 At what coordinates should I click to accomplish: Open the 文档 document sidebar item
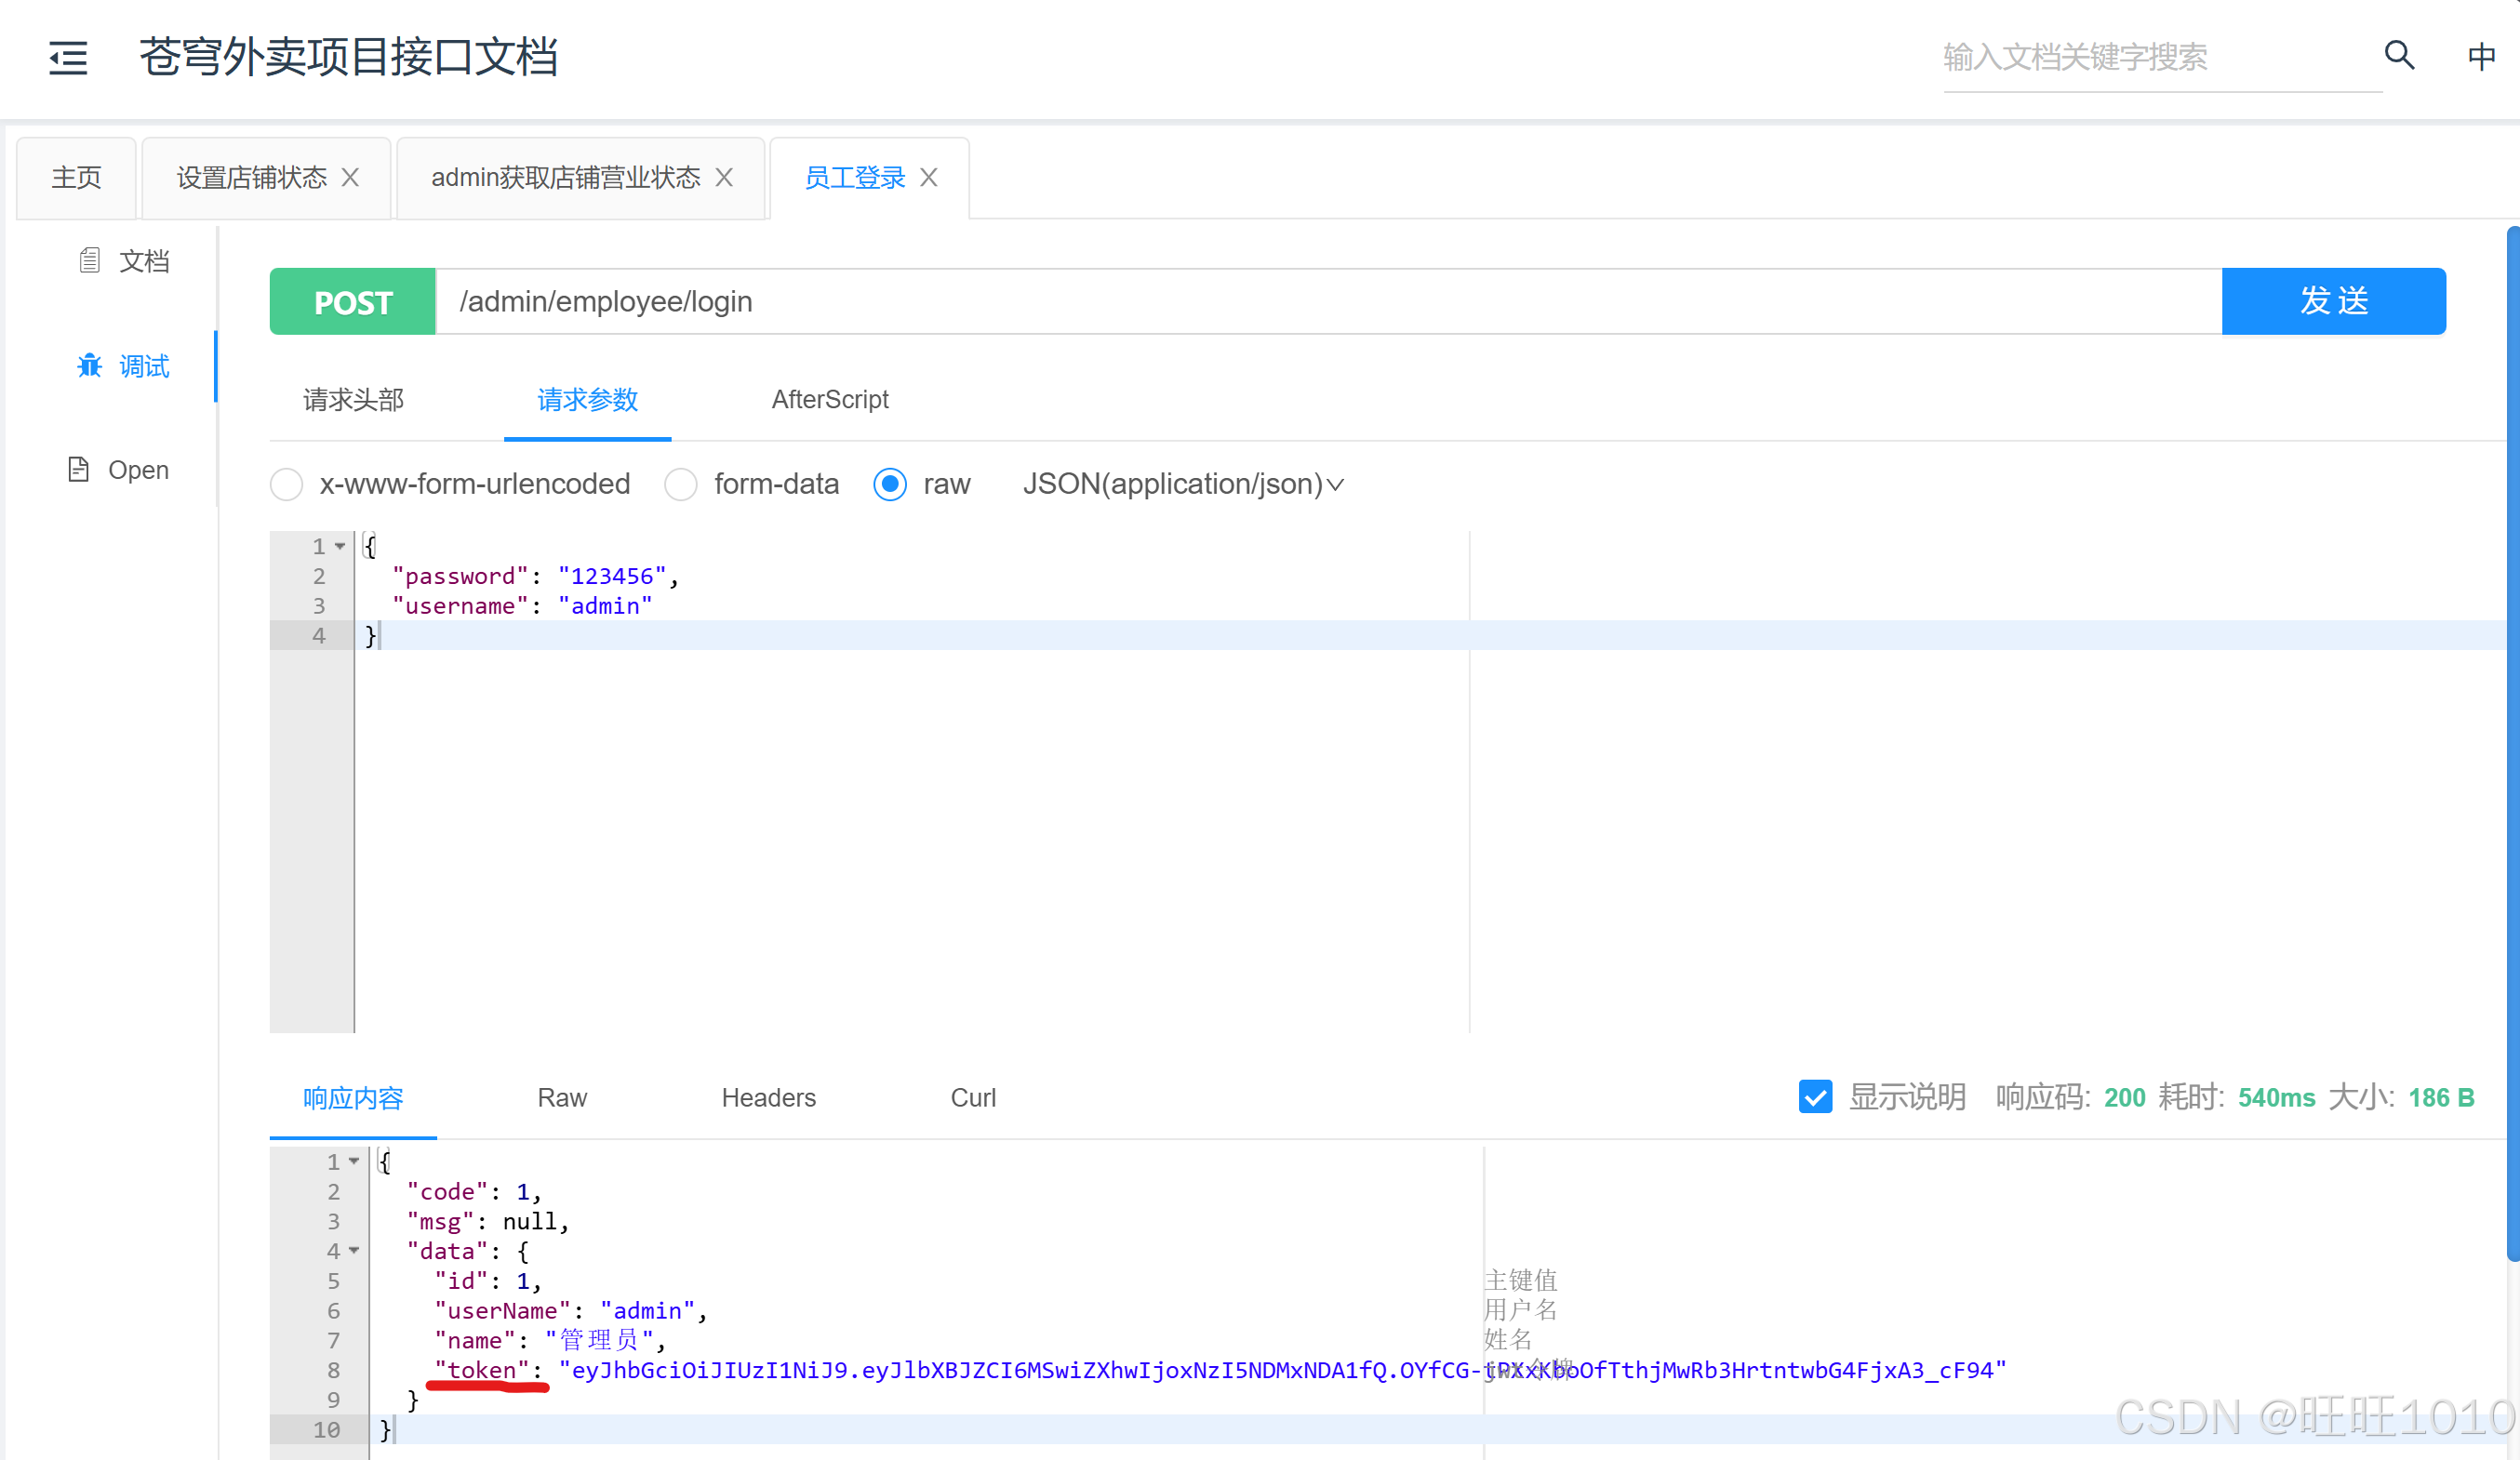click(124, 261)
